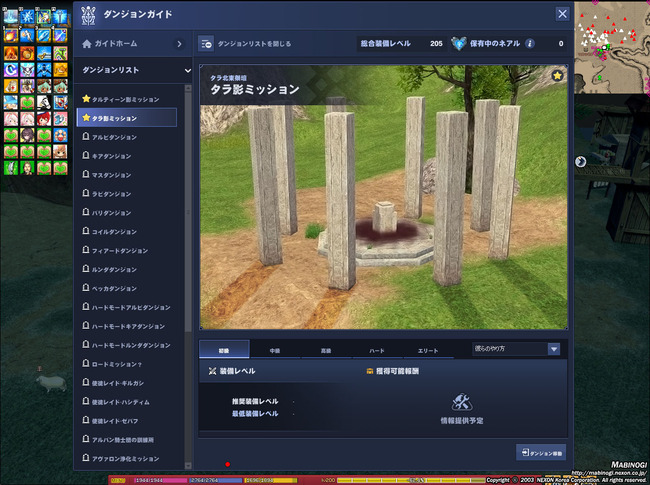Click the pink HP bar at bottom
Image resolution: width=650 pixels, height=485 pixels.
tap(161, 480)
